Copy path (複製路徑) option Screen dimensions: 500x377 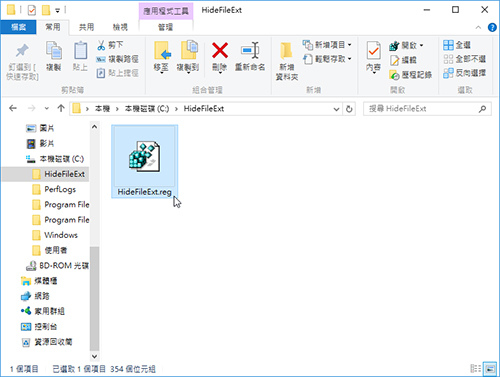pyautogui.click(x=117, y=59)
